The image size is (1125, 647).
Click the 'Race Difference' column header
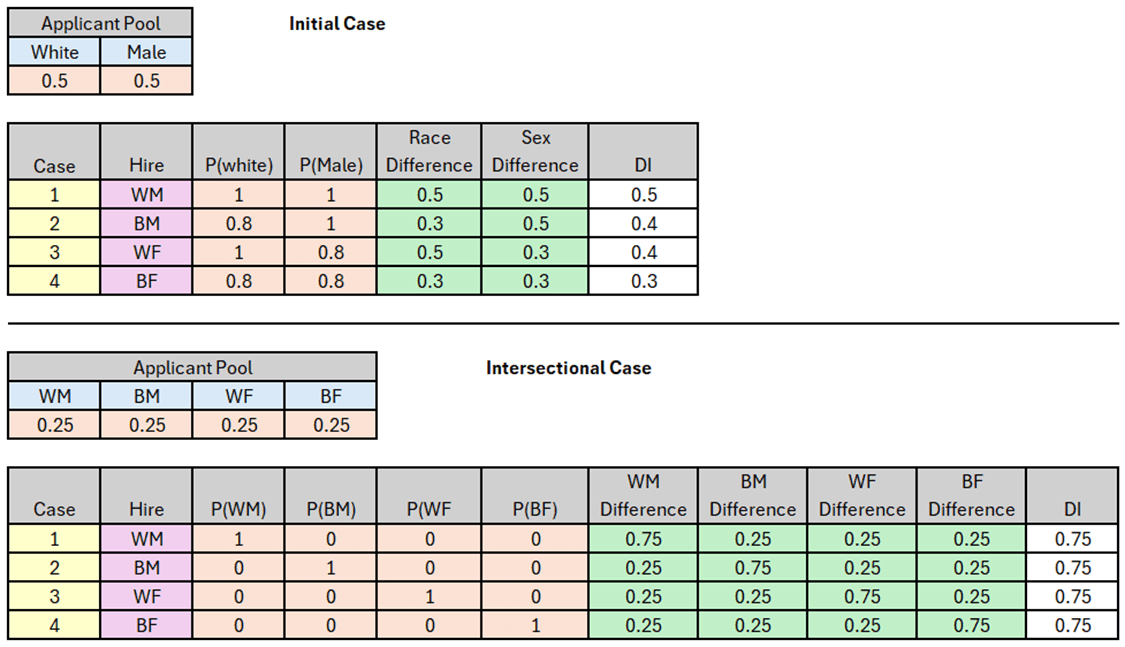pyautogui.click(x=429, y=151)
